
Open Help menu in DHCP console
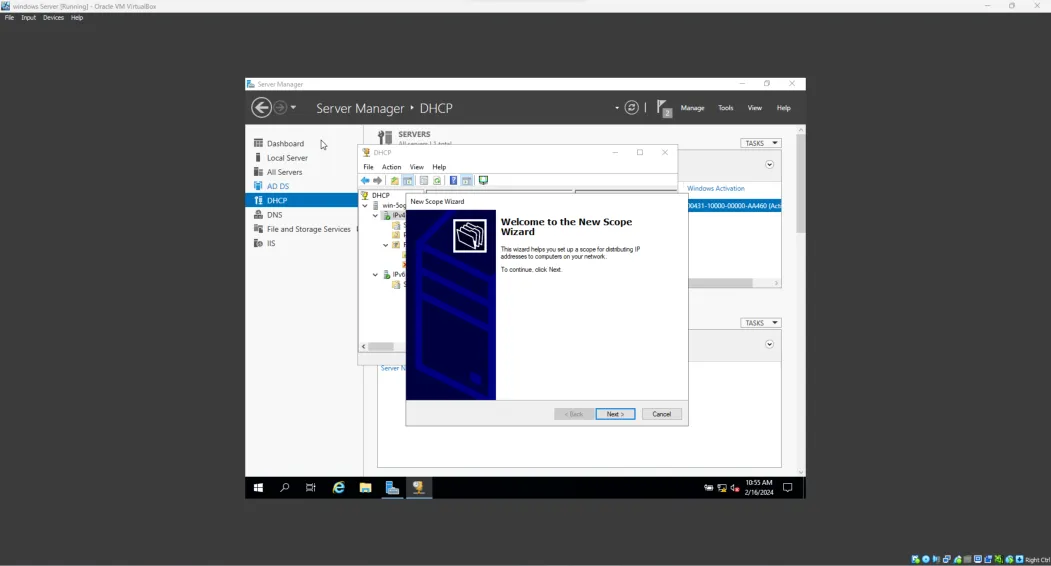tap(439, 167)
